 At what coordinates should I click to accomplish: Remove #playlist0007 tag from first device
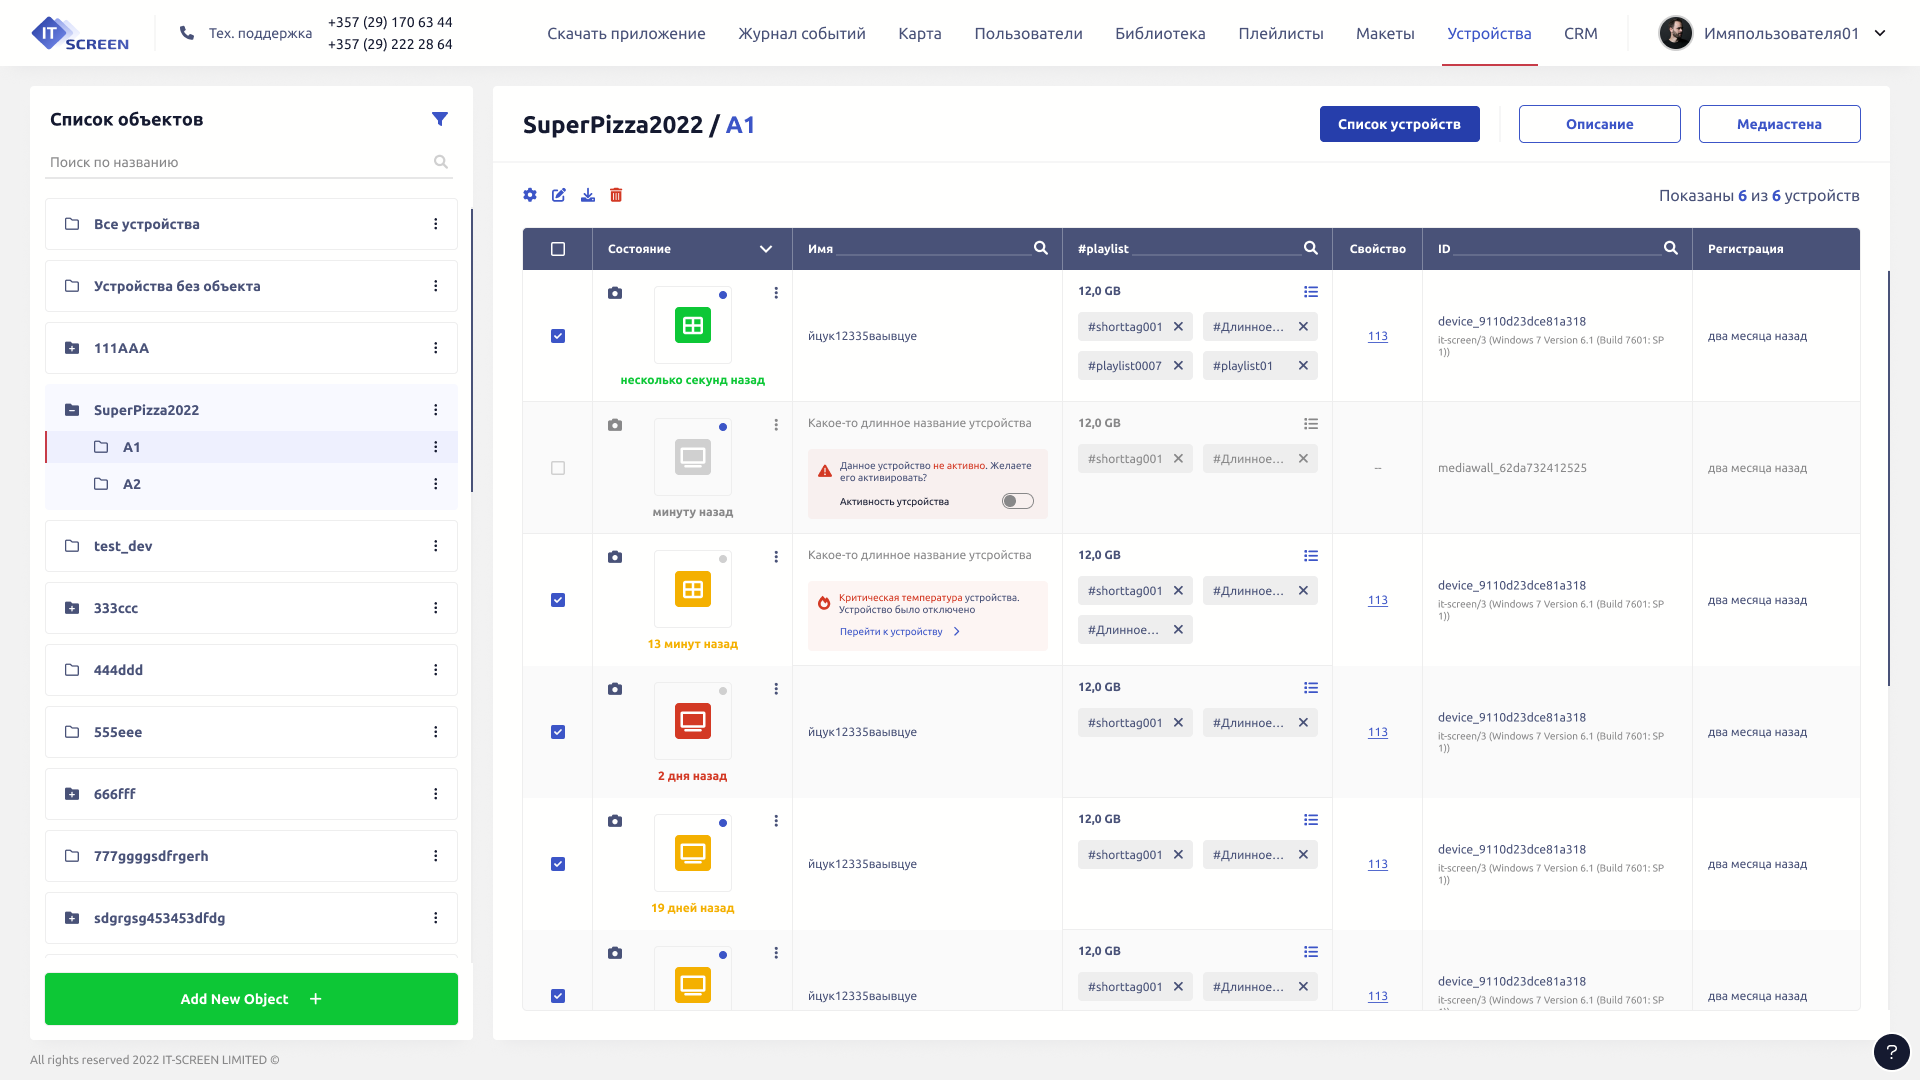click(1178, 366)
